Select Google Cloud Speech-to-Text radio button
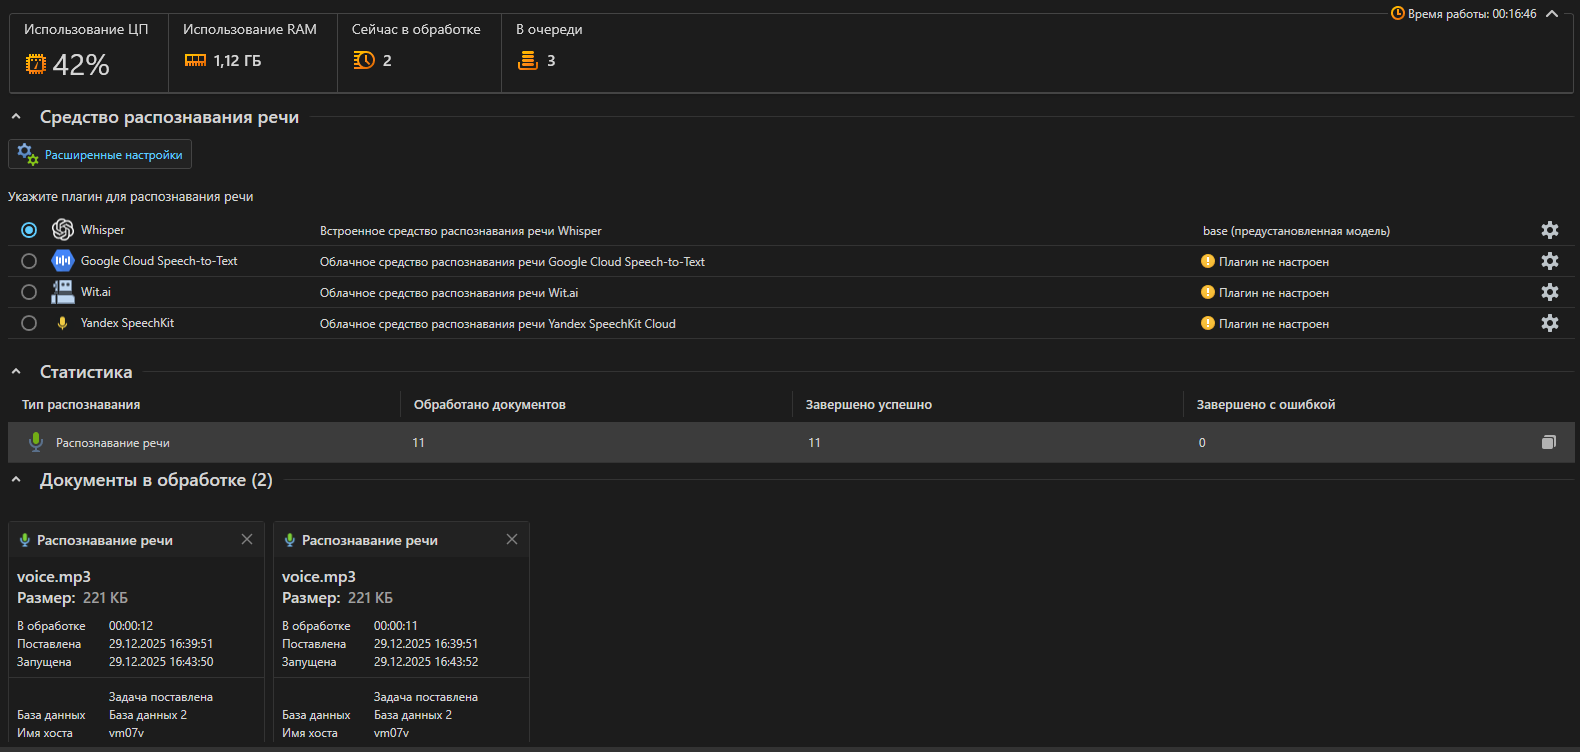Viewport: 1580px width, 753px height. click(x=29, y=261)
